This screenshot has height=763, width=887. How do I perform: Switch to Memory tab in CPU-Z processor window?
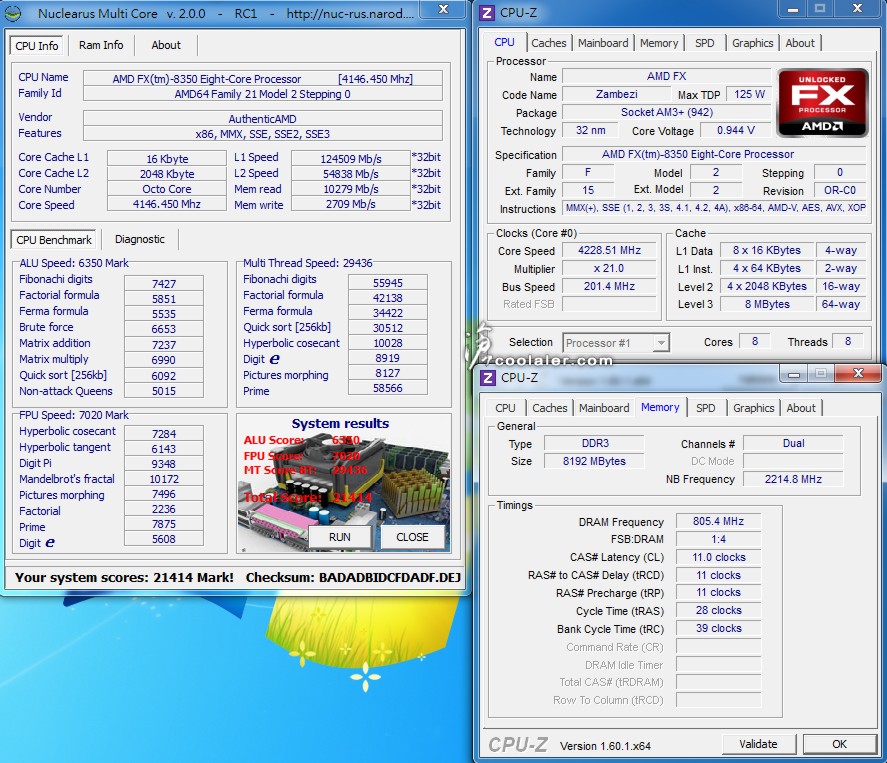pyautogui.click(x=659, y=43)
